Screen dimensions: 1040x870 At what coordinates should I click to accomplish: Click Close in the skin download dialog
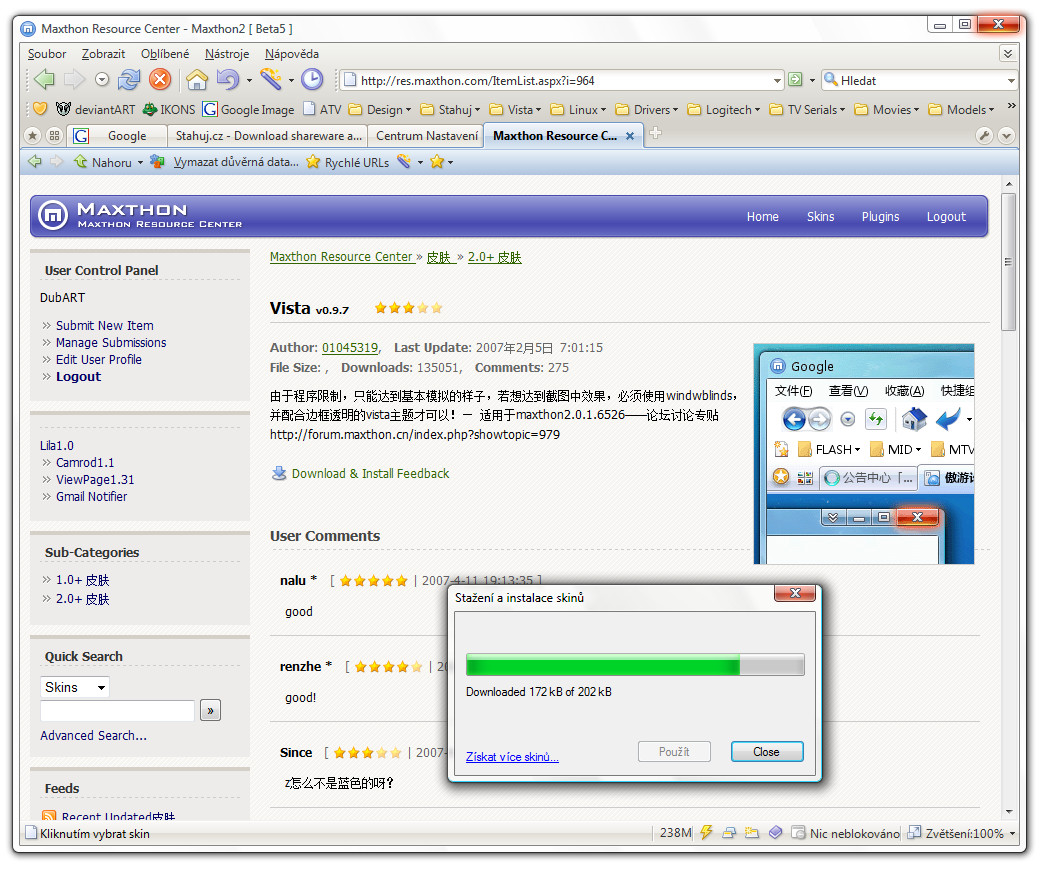(x=767, y=751)
